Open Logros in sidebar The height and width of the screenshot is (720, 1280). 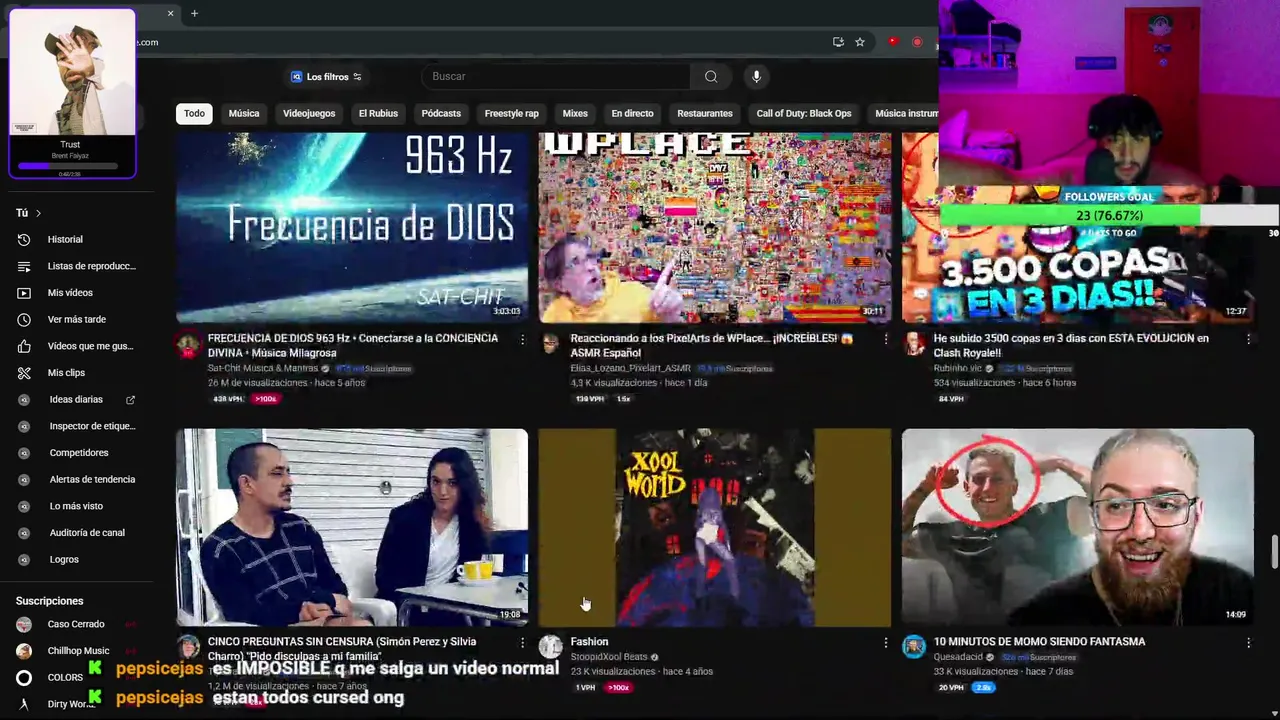(x=64, y=559)
